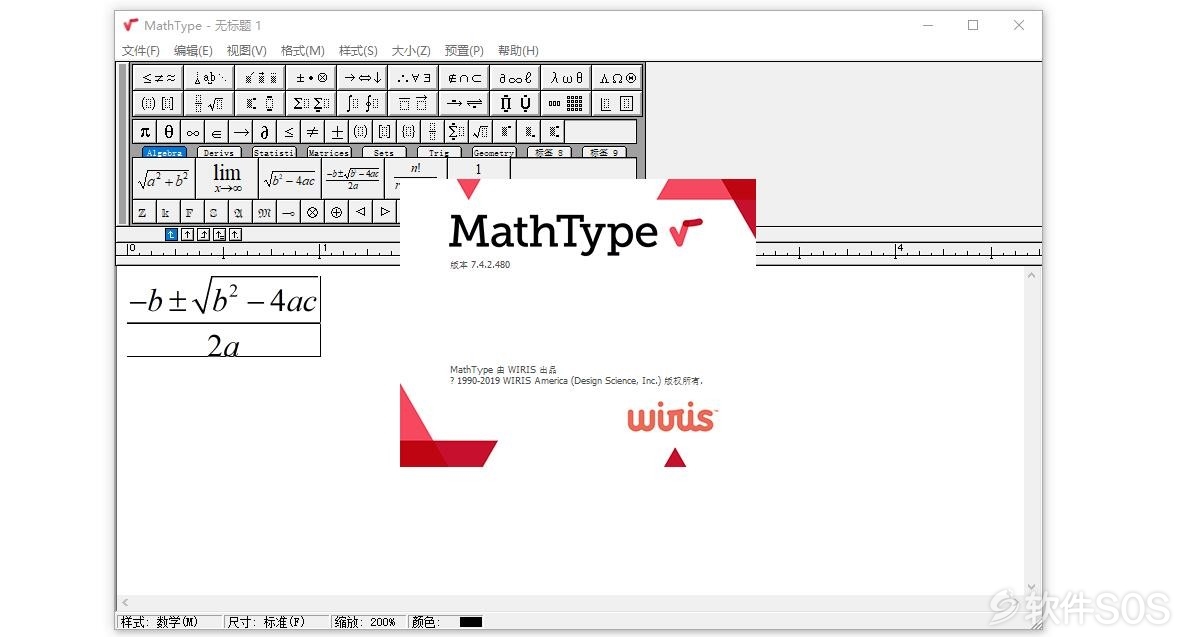Insert the lim x→∞ expression

pyautogui.click(x=226, y=179)
